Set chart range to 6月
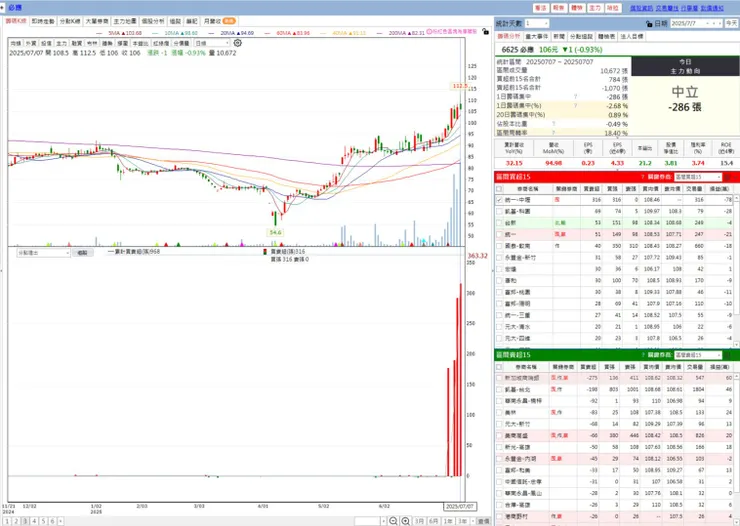 point(433,521)
